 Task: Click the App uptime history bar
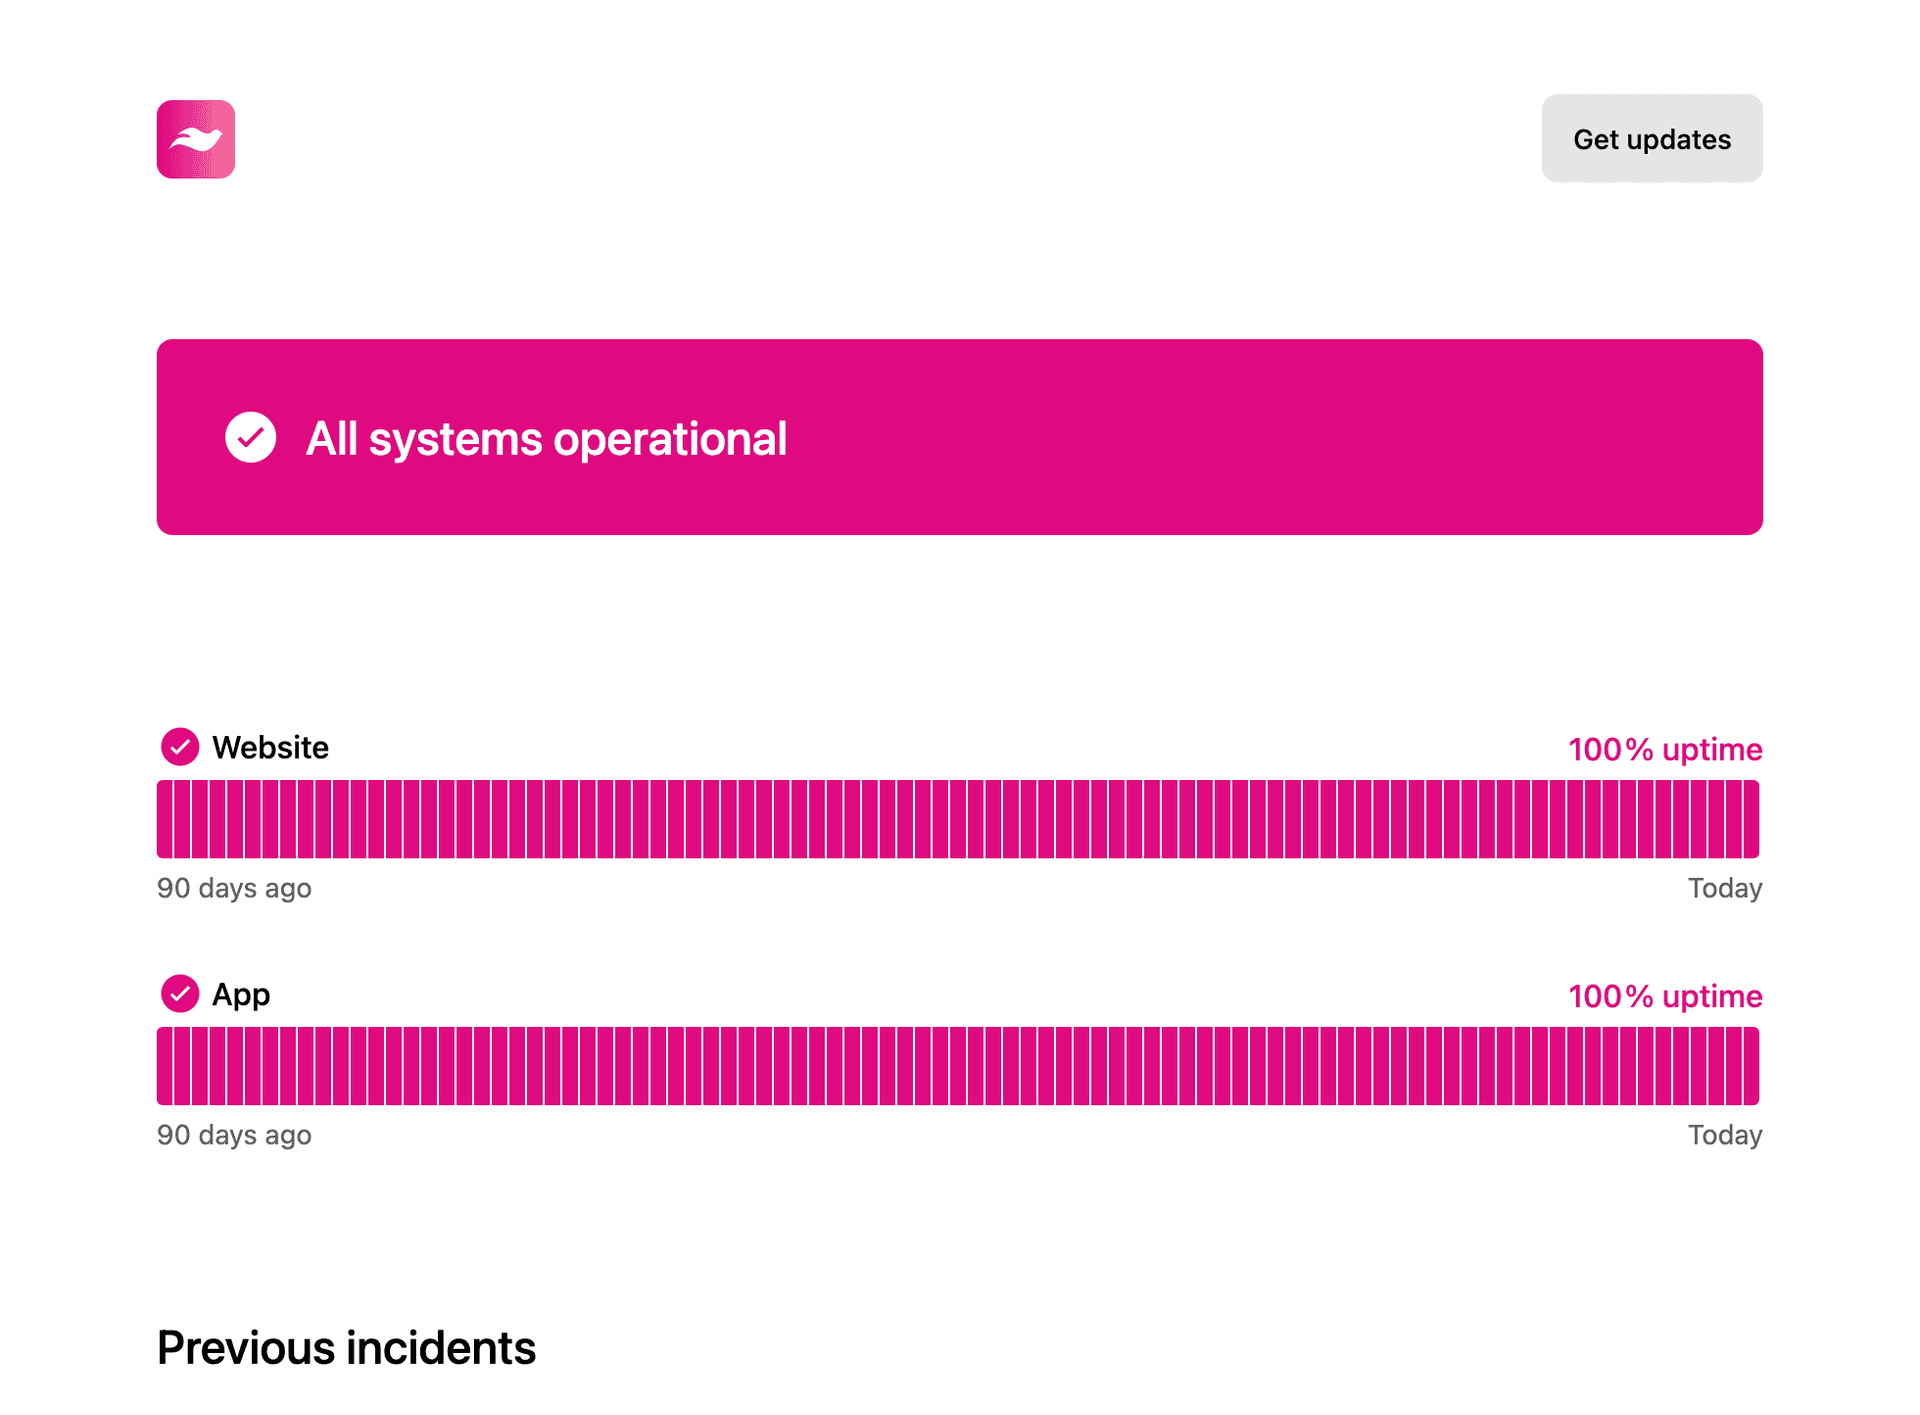(x=958, y=1066)
